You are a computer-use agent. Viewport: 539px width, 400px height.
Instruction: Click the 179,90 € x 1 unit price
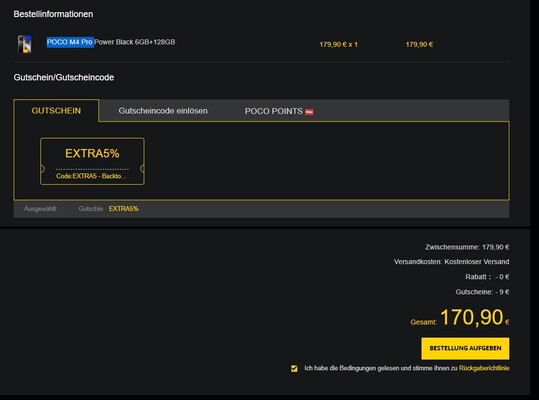coord(339,44)
